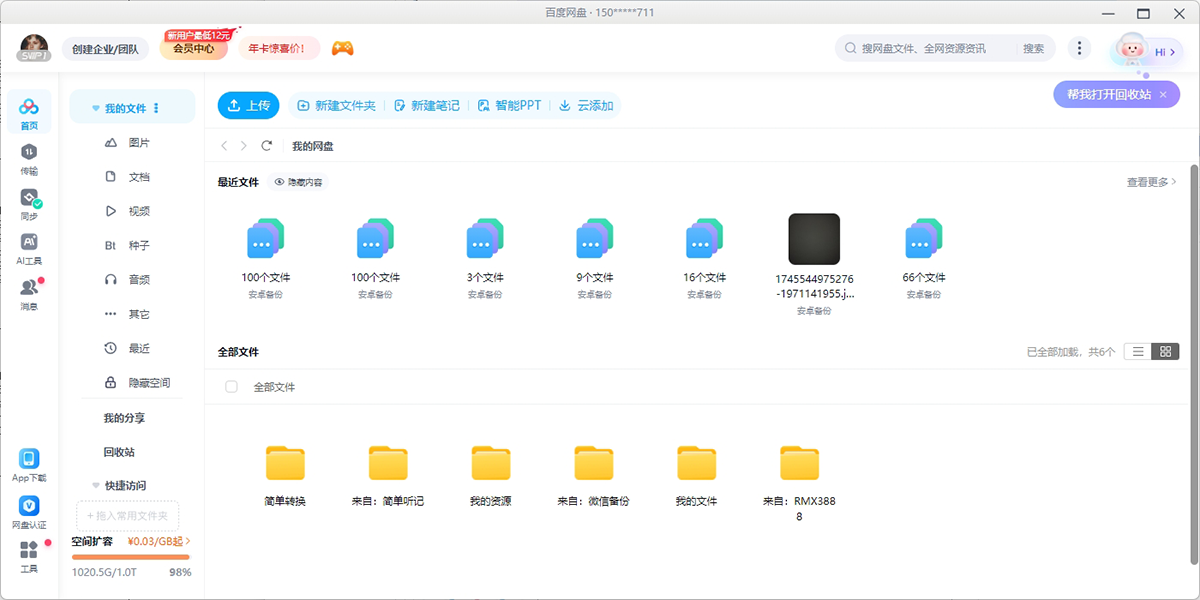Image resolution: width=1200 pixels, height=600 pixels.
Task: Click the 空间扩容 price link
Action: pyautogui.click(x=159, y=541)
